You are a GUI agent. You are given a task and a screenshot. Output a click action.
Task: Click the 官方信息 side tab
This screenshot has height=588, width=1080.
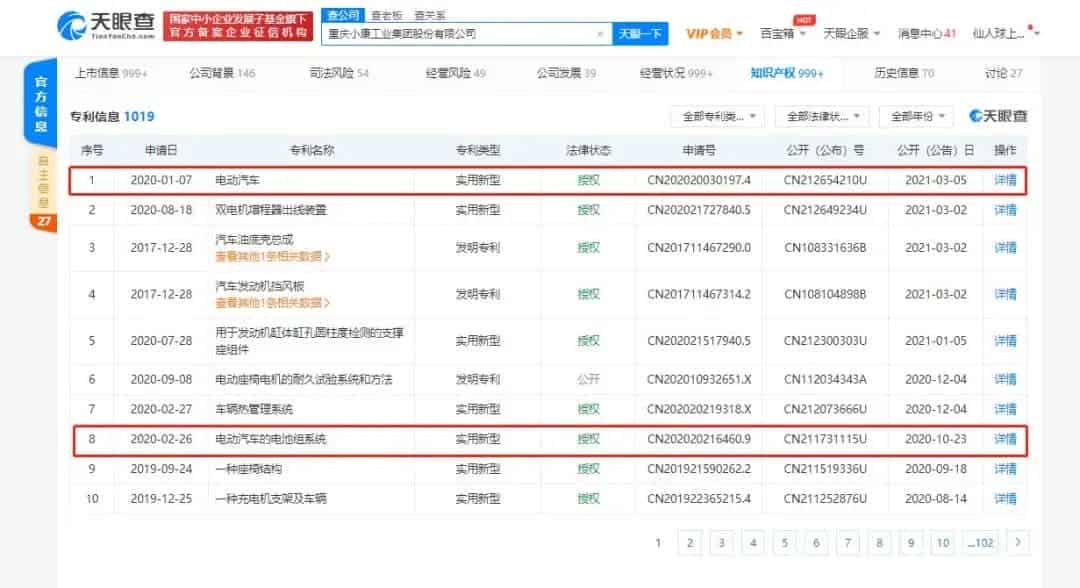coord(41,105)
